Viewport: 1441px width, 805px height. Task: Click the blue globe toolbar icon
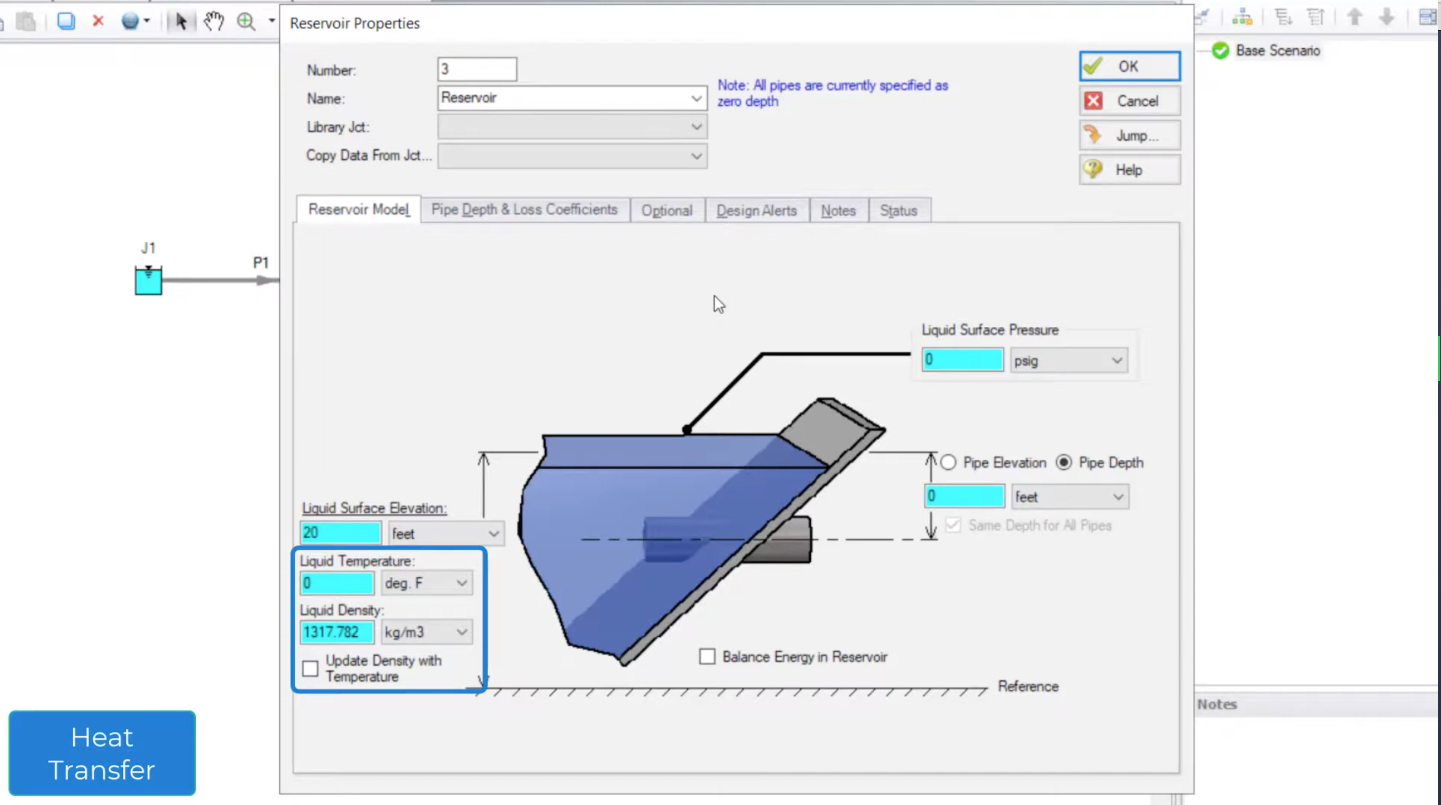tap(130, 21)
